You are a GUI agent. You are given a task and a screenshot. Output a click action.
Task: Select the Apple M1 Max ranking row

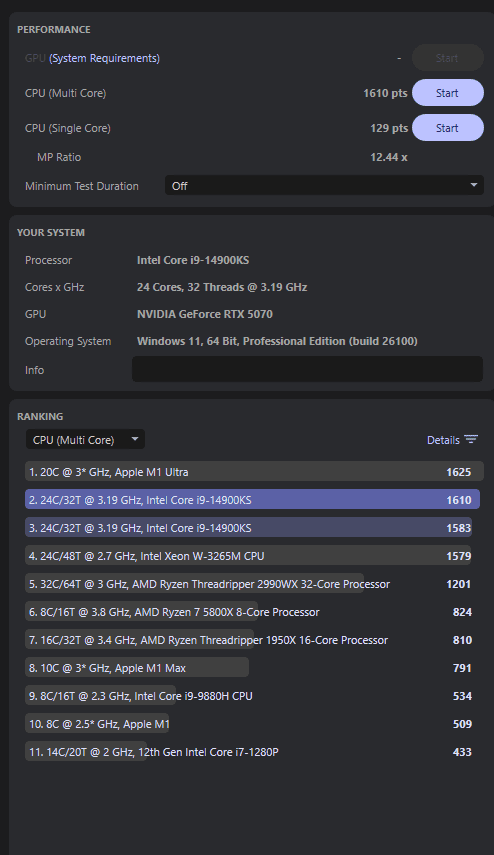(249, 667)
